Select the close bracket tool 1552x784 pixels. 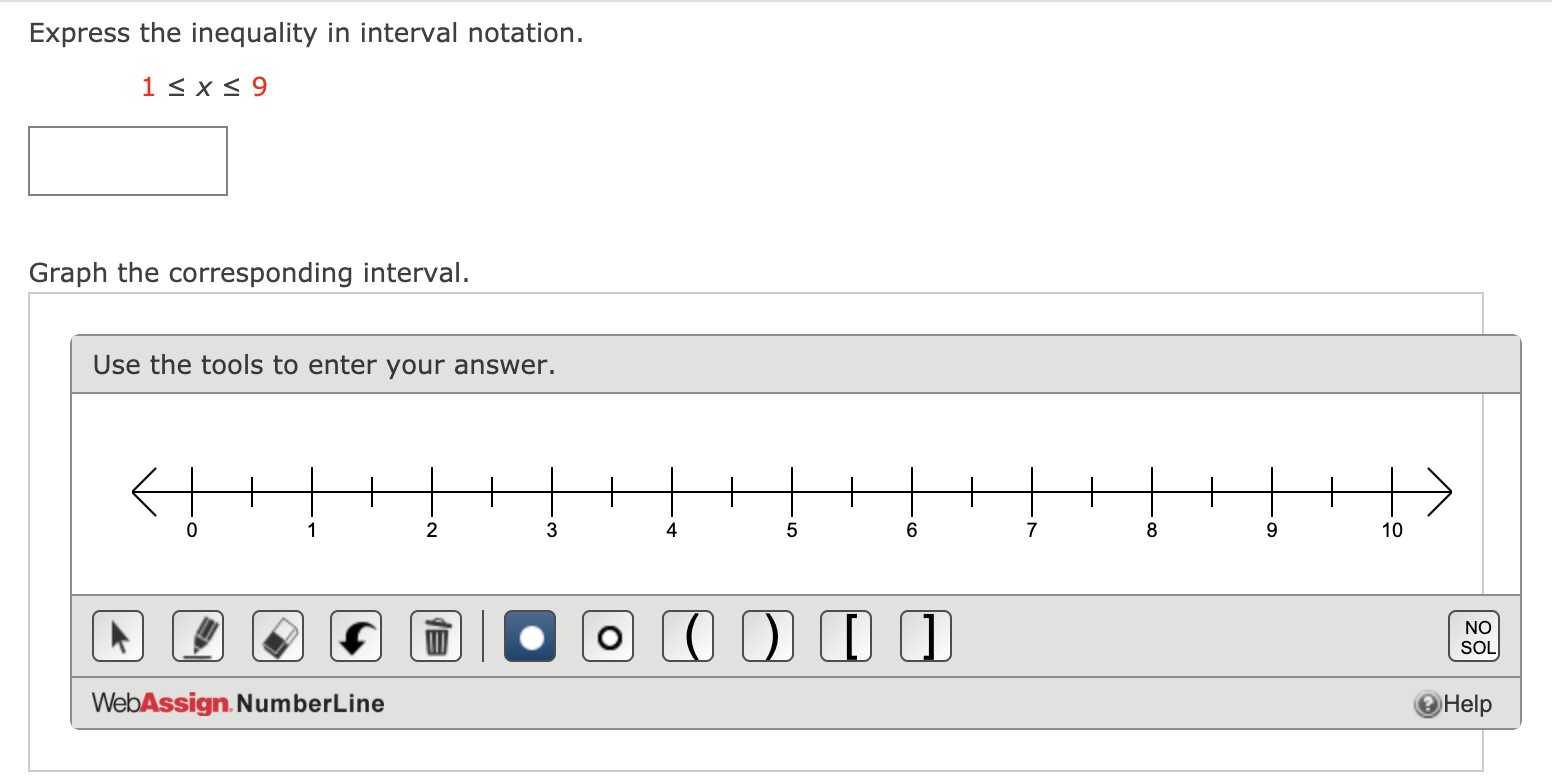tap(925, 635)
